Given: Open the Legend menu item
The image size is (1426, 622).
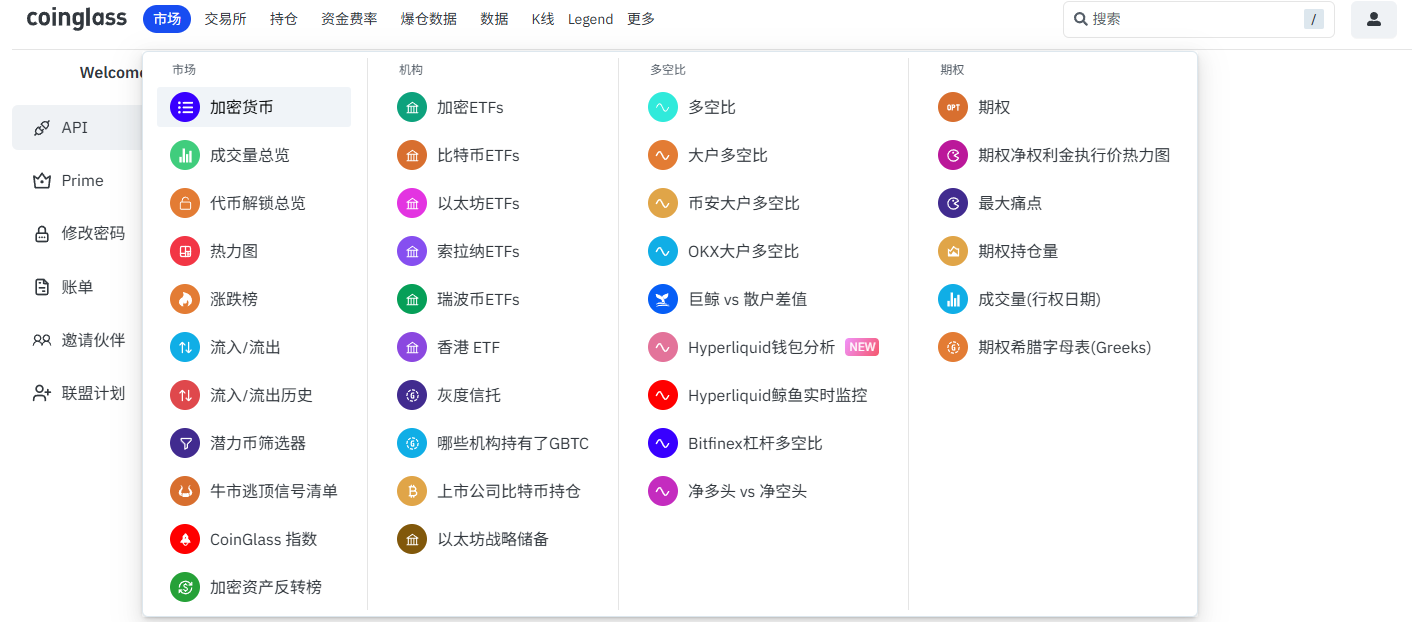Looking at the screenshot, I should click(x=590, y=19).
